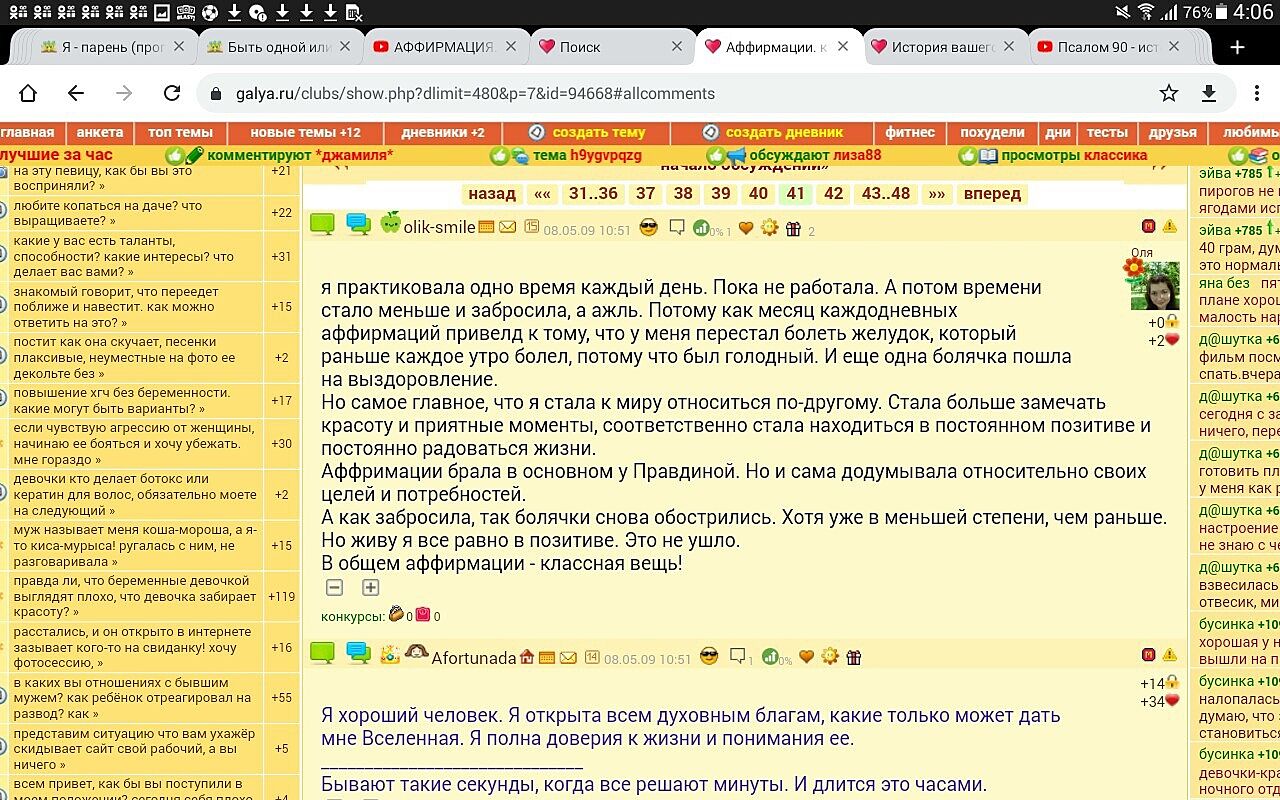Click green reply bubble on Afortunada's comment
The image size is (1280, 800).
(x=322, y=654)
